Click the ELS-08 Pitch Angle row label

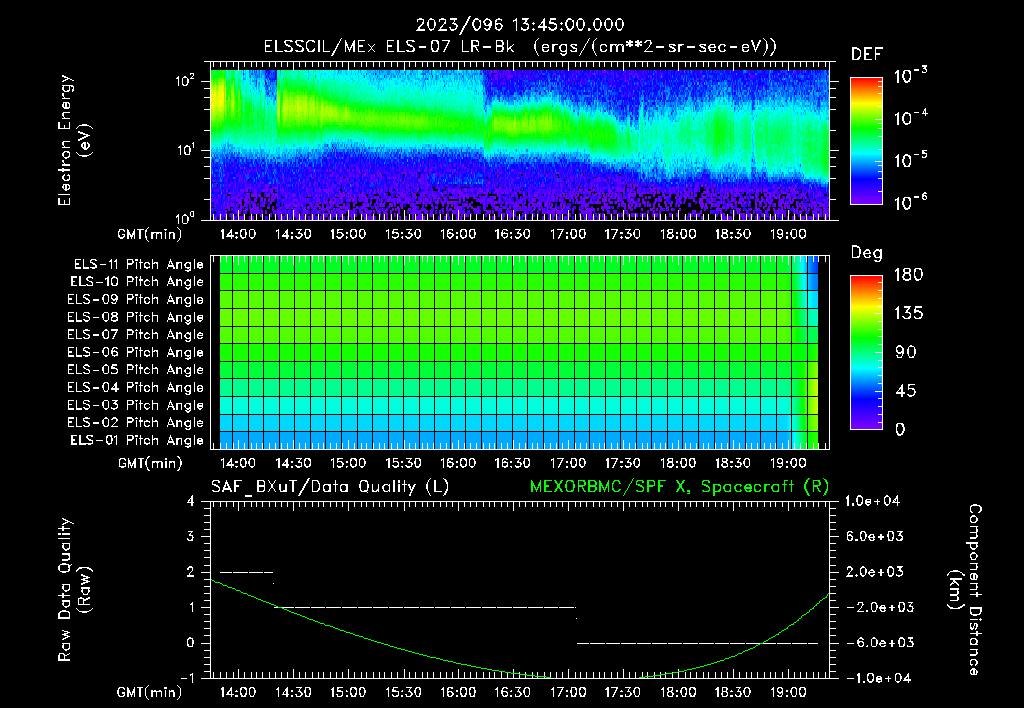pos(135,317)
